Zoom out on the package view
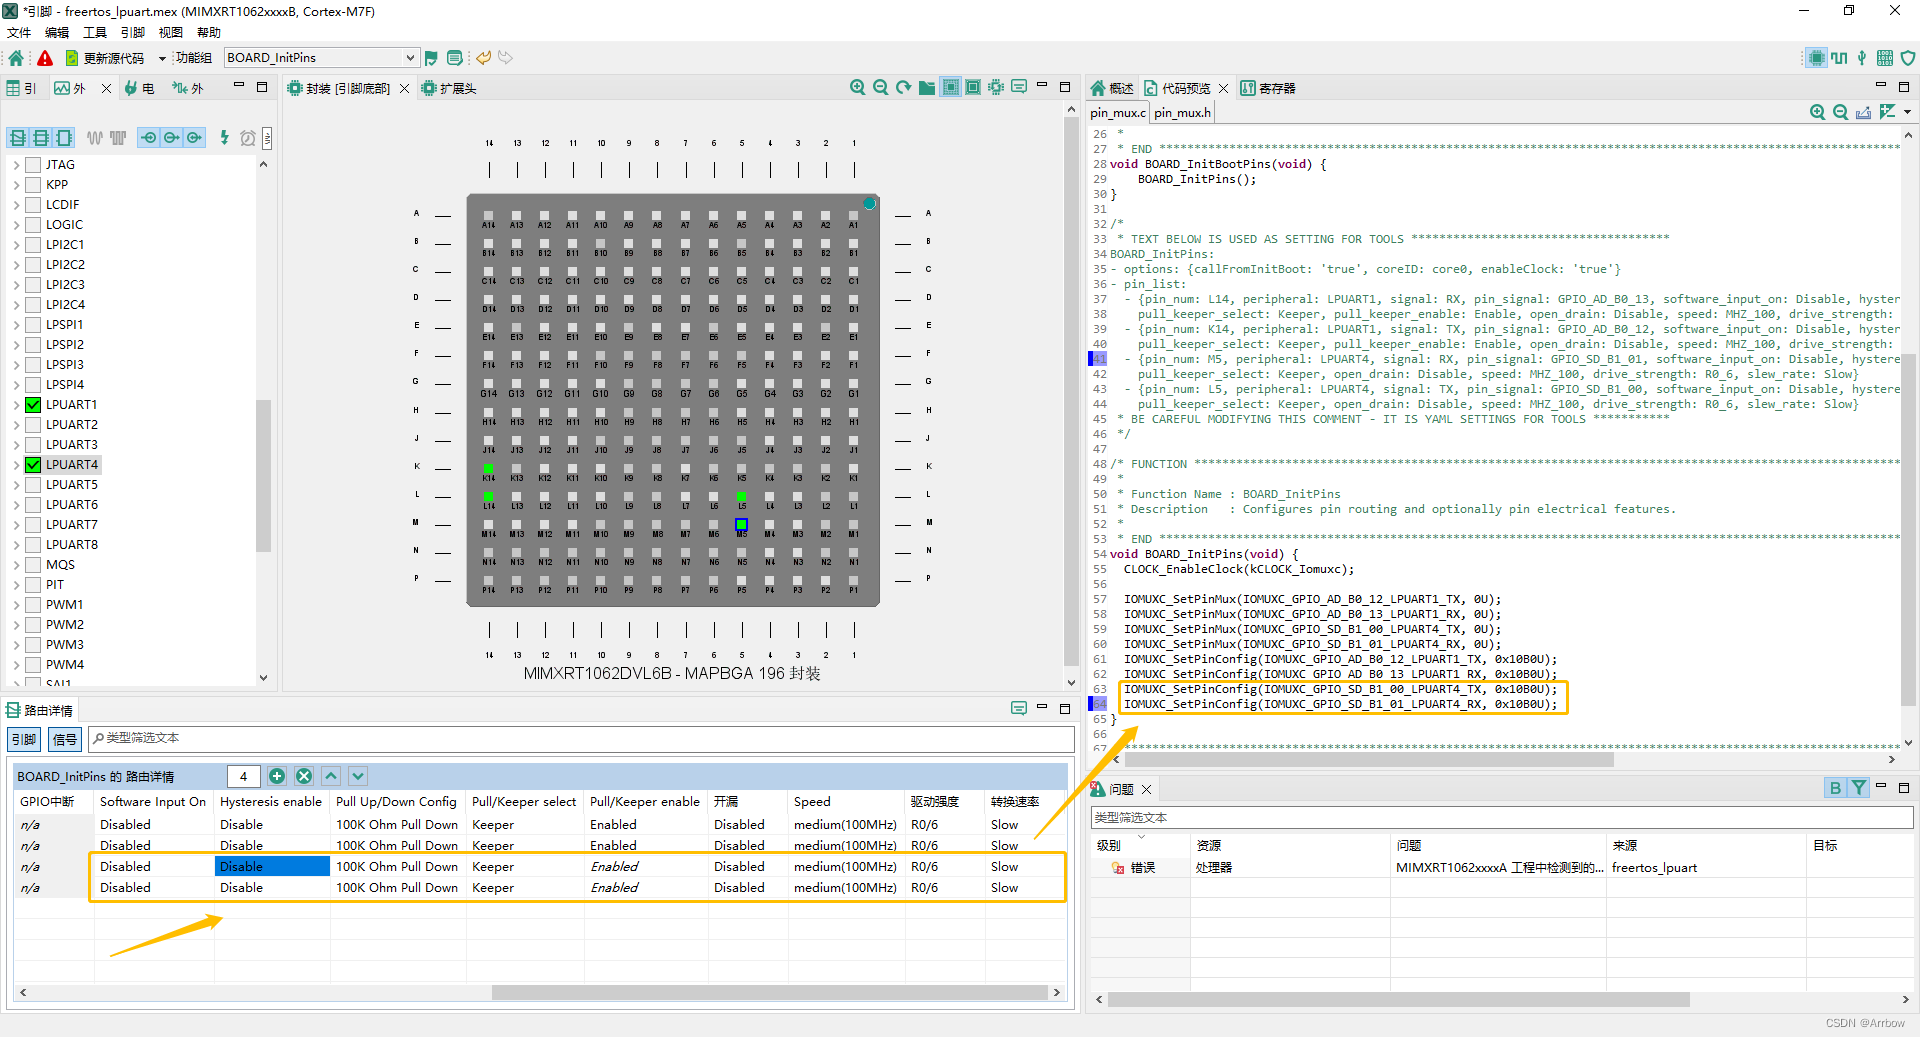This screenshot has width=1920, height=1037. click(881, 88)
